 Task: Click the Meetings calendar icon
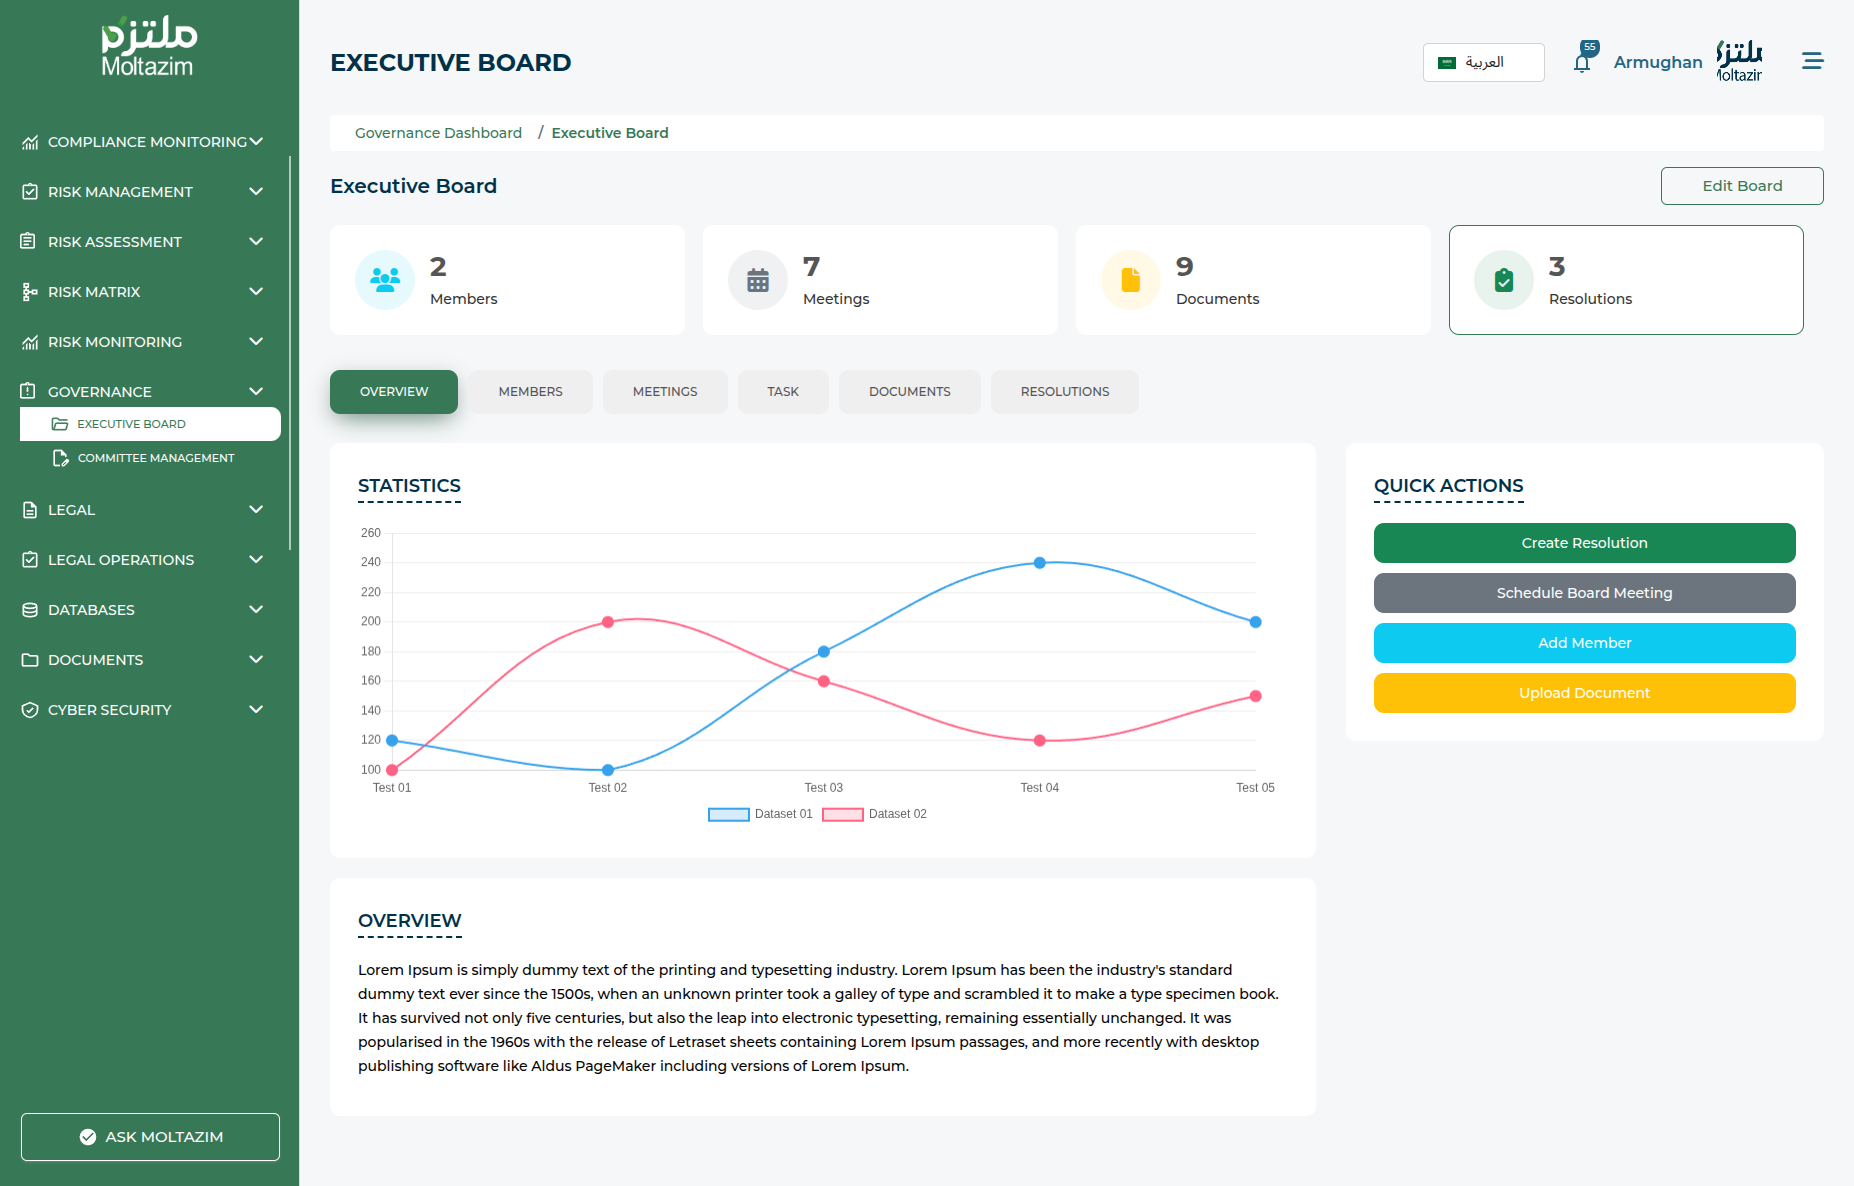758,280
